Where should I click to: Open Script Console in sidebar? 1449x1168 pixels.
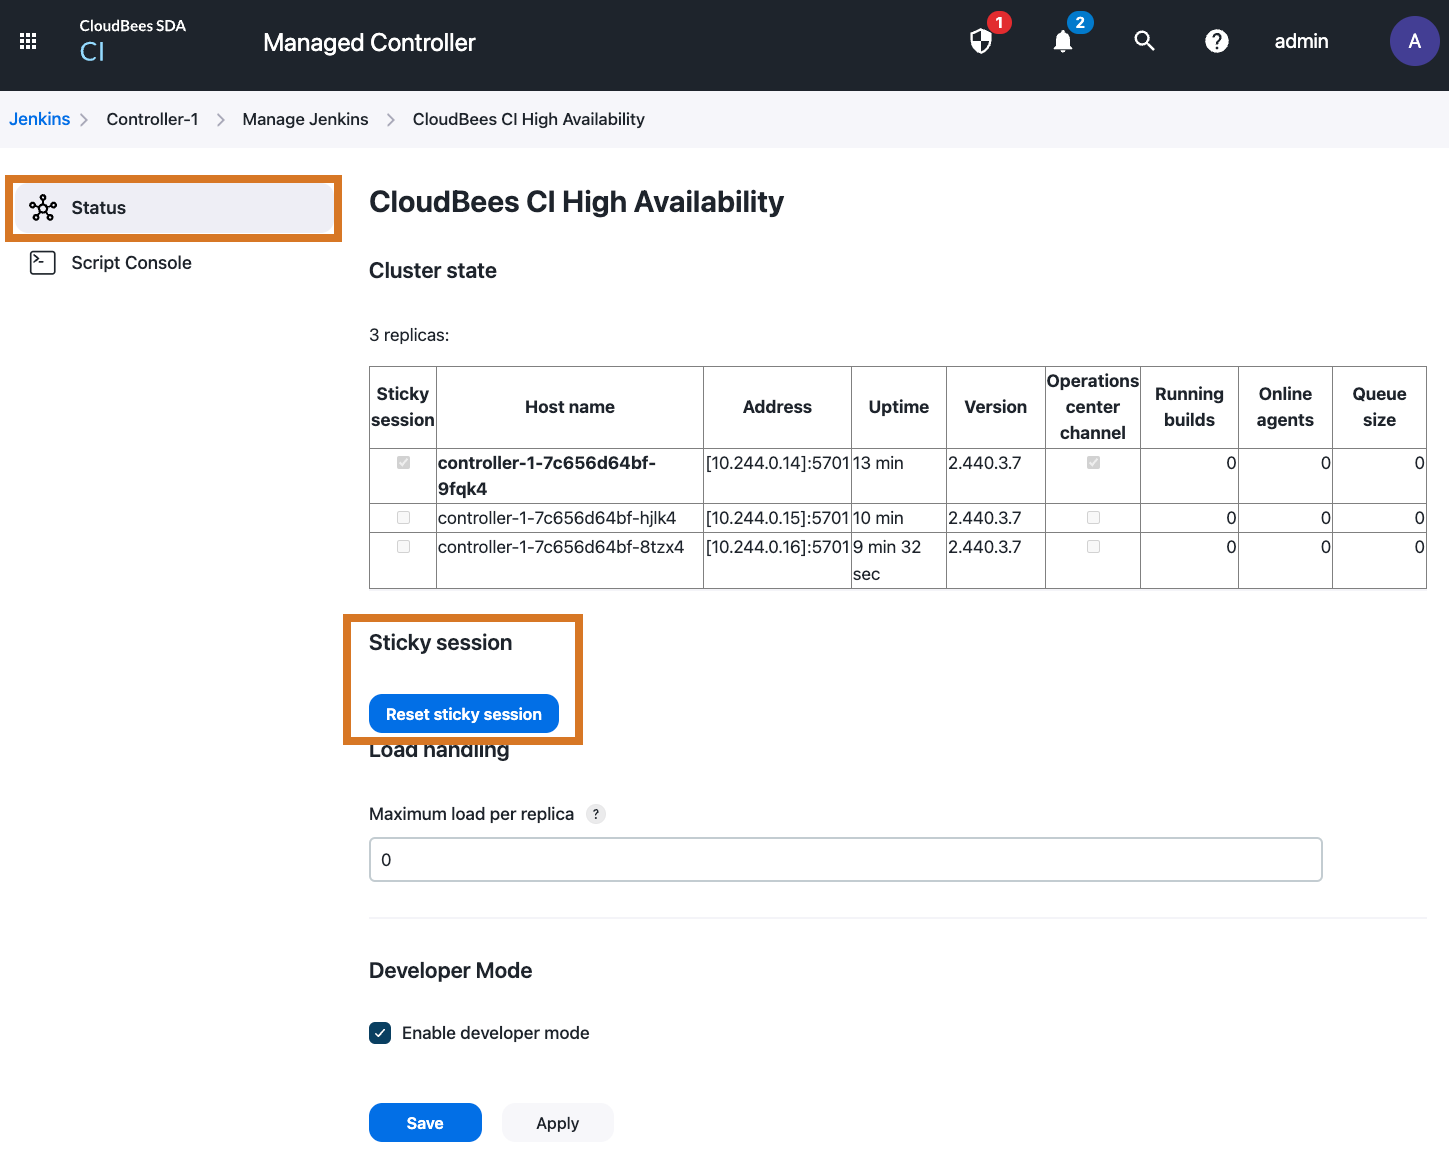[x=131, y=263]
